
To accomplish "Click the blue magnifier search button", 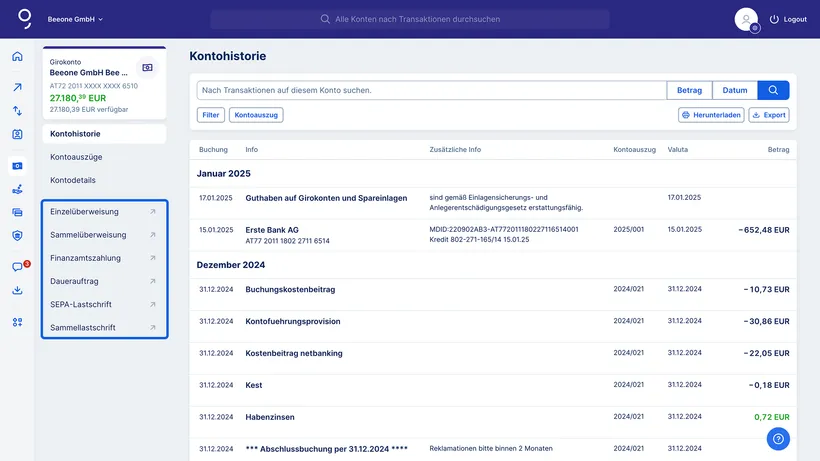I will pyautogui.click(x=773, y=90).
